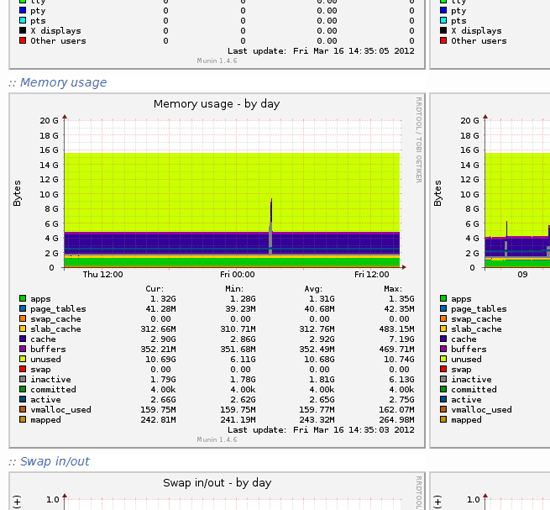Select the orange swap_cache legend swatch

tap(22, 319)
